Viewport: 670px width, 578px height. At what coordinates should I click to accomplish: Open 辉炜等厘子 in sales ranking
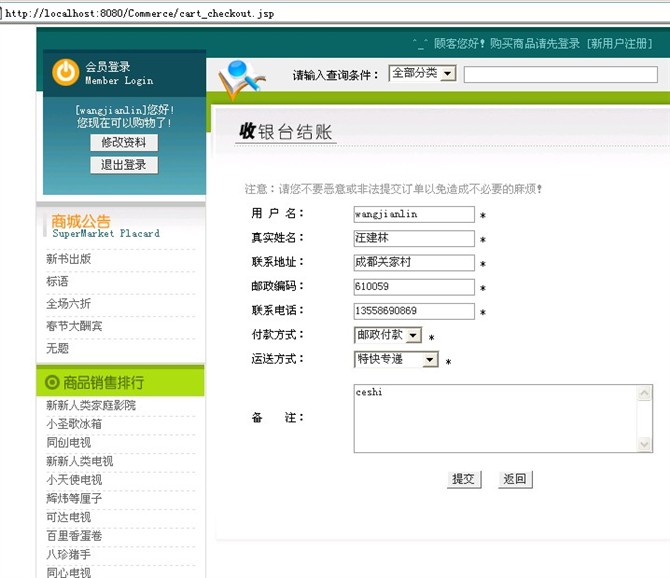click(74, 498)
